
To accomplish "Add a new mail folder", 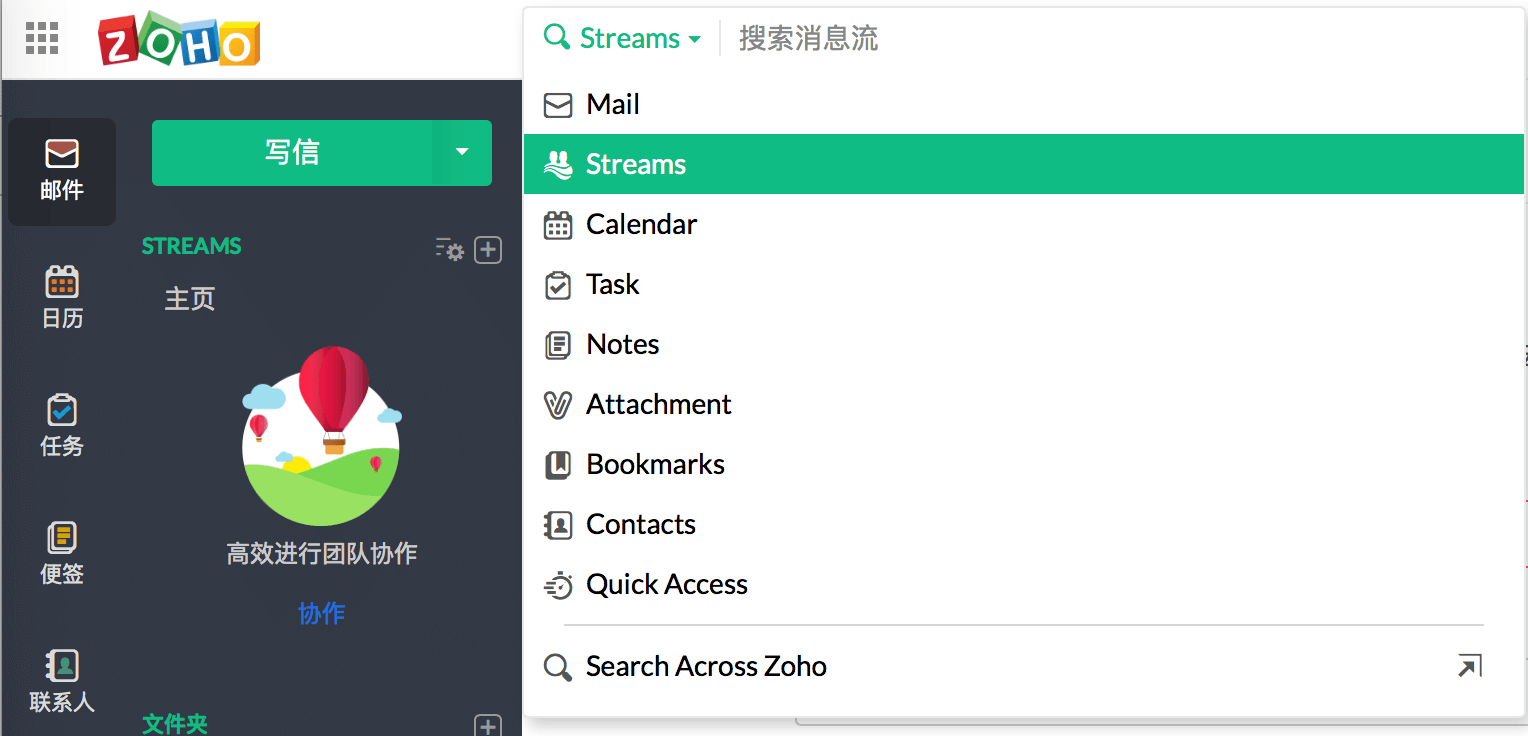I will (488, 726).
